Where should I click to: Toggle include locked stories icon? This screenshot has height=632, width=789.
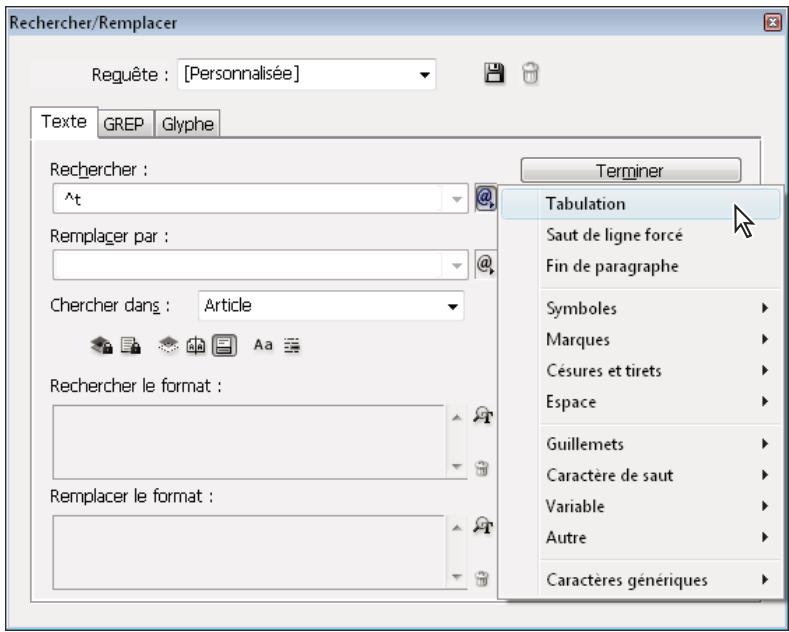[x=131, y=346]
